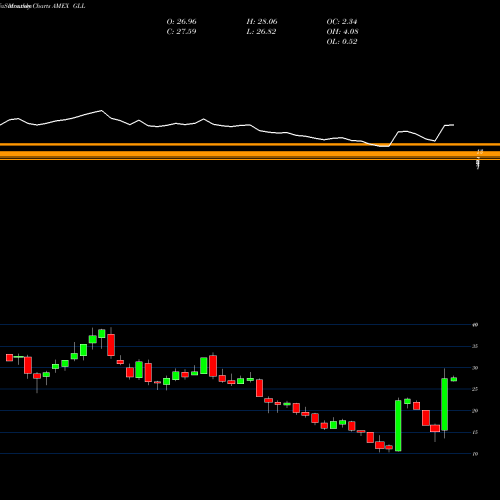The width and height of the screenshot is (500, 500).
Task: Click the 30 price axis label
Action: tap(475, 368)
